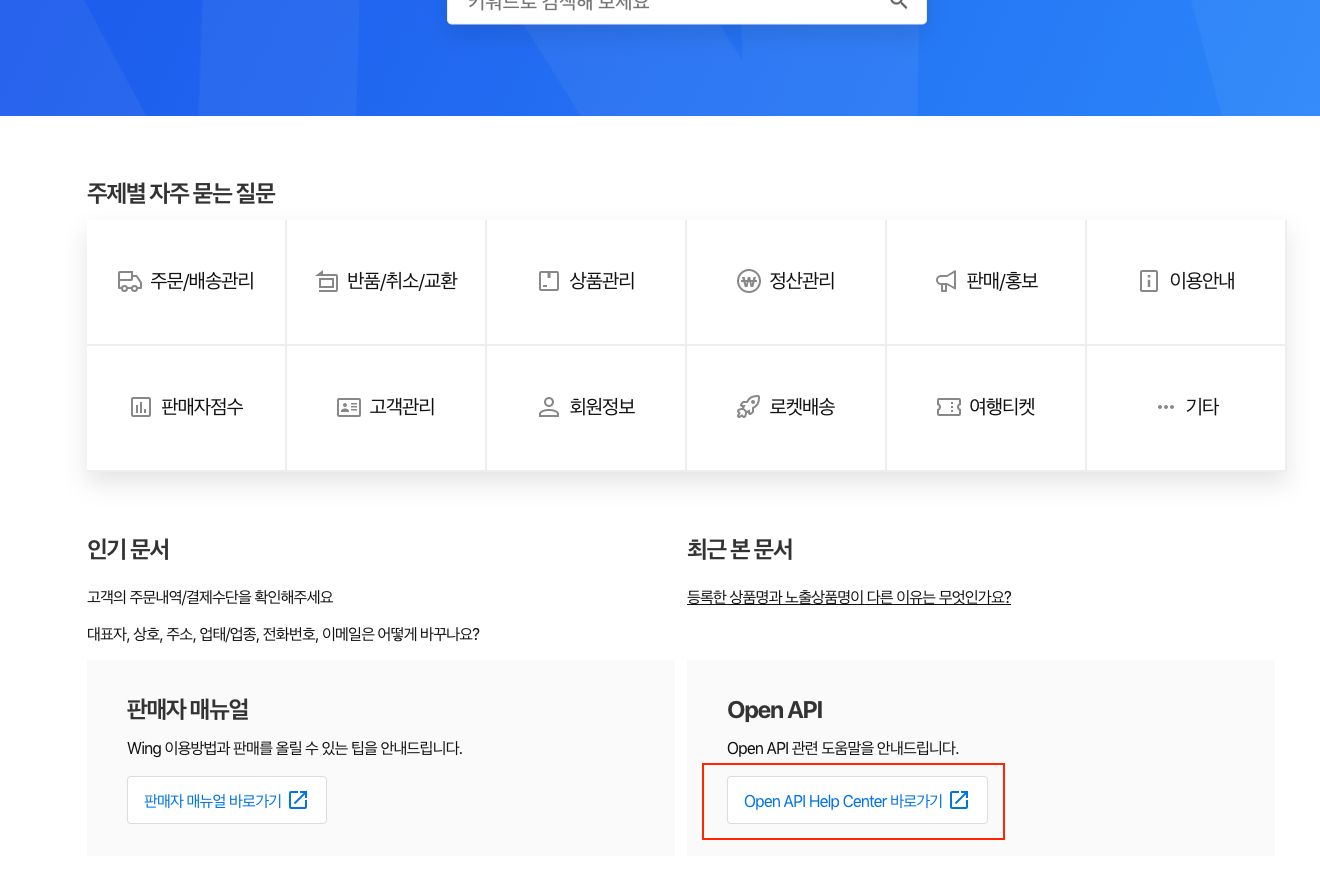Click the delivery truck icon for 주문/배송관리
1320x893 pixels.
[x=129, y=281]
